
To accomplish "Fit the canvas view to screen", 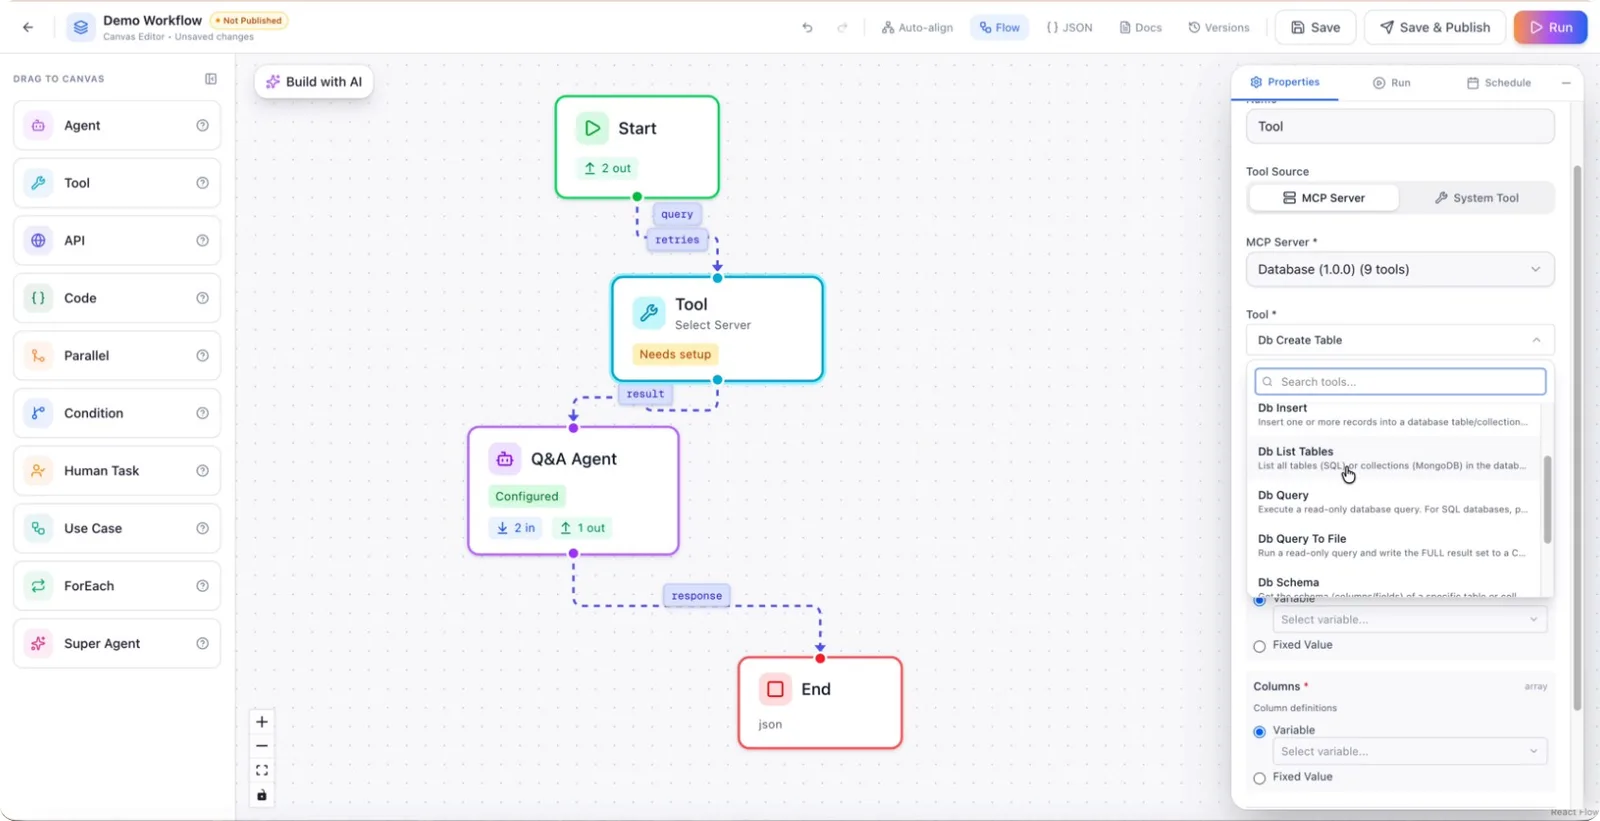I will point(262,771).
